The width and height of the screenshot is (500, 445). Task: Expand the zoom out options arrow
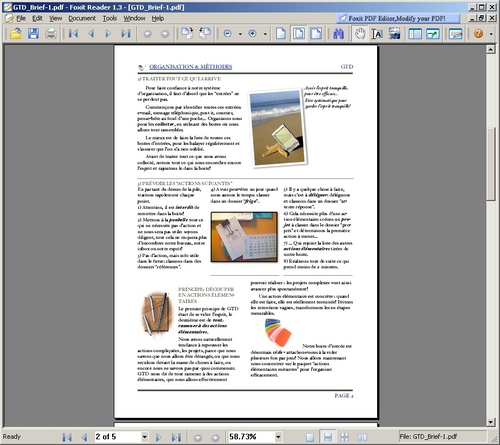click(240, 34)
